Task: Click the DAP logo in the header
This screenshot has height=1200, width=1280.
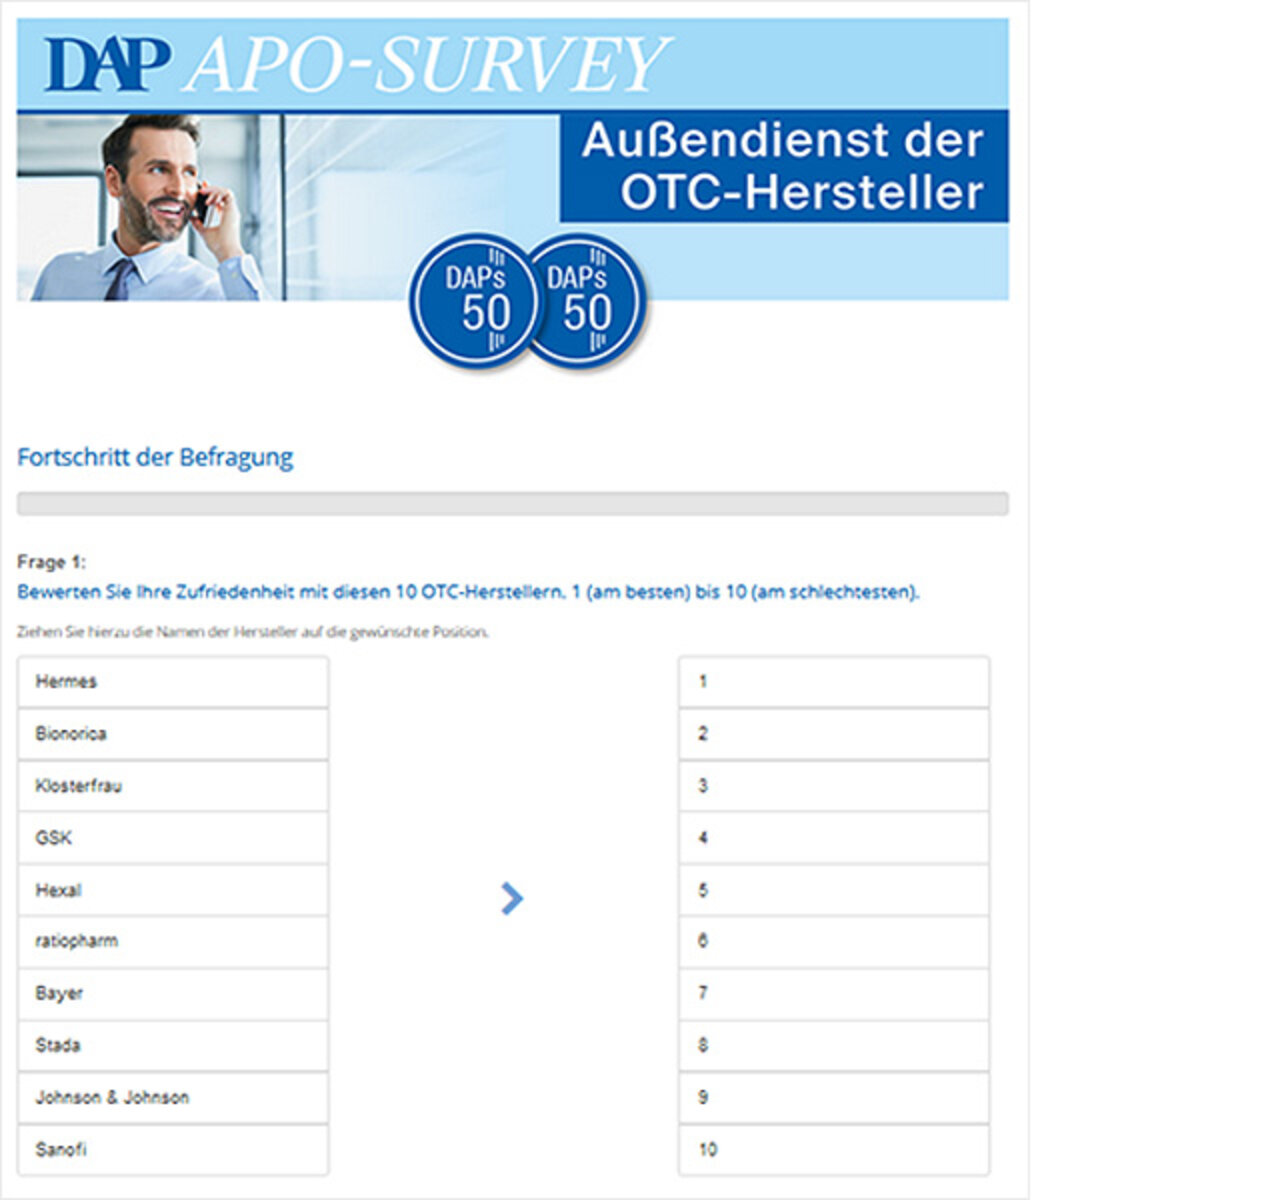Action: (107, 65)
